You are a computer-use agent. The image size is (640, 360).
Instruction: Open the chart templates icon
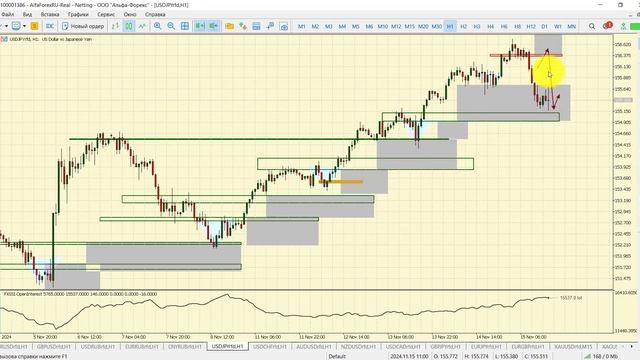click(256, 26)
